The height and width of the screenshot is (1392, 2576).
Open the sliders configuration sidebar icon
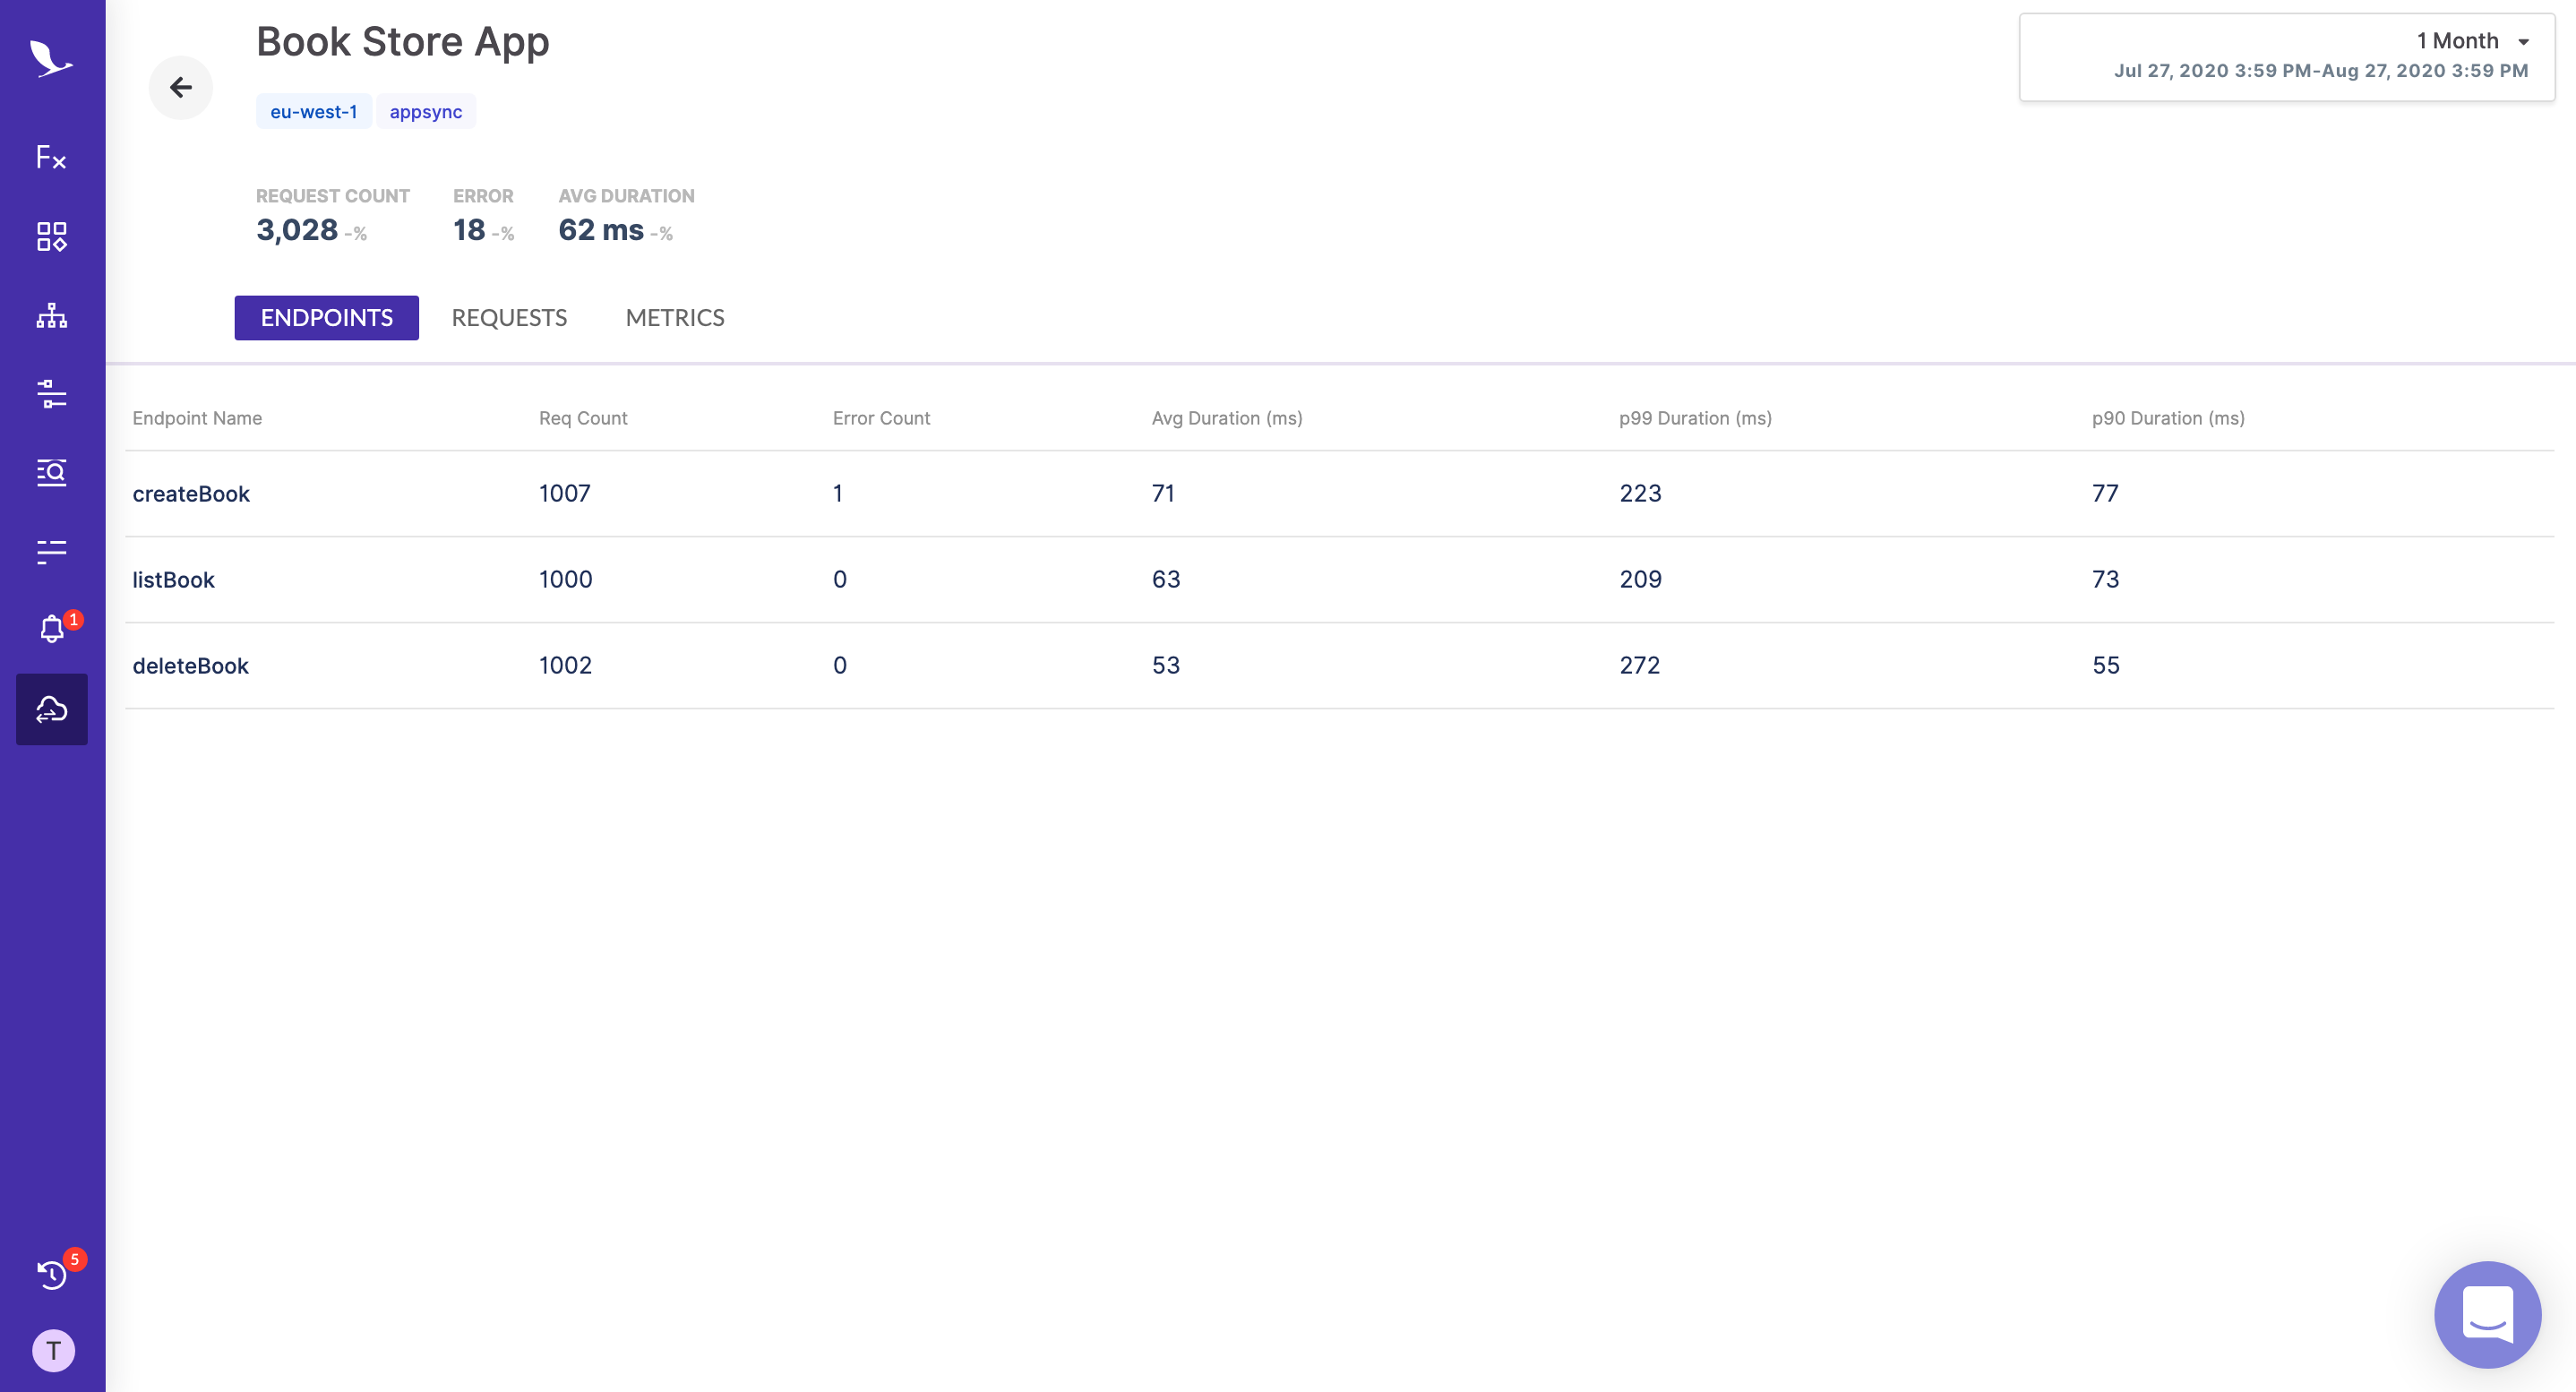pos(51,394)
